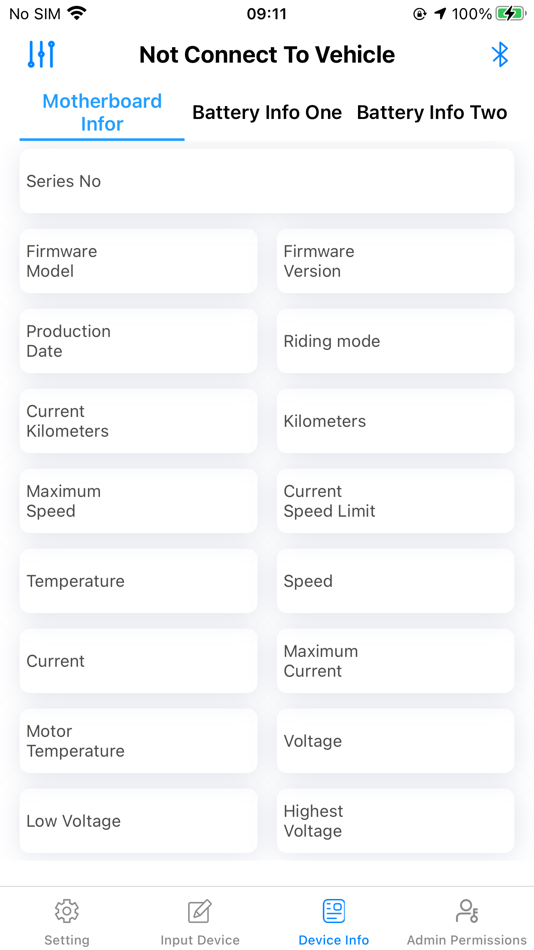534x950 pixels.
Task: Select the Maximum Current card
Action: [x=395, y=661]
